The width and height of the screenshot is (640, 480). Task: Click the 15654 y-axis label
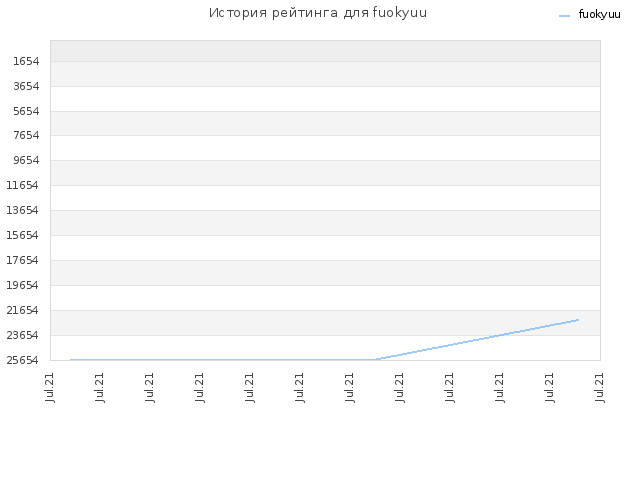22,236
